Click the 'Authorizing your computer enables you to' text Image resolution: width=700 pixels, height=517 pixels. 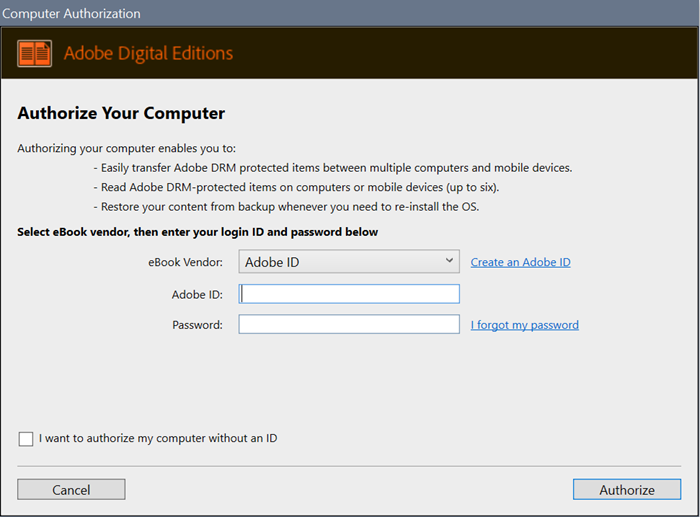[x=127, y=148]
